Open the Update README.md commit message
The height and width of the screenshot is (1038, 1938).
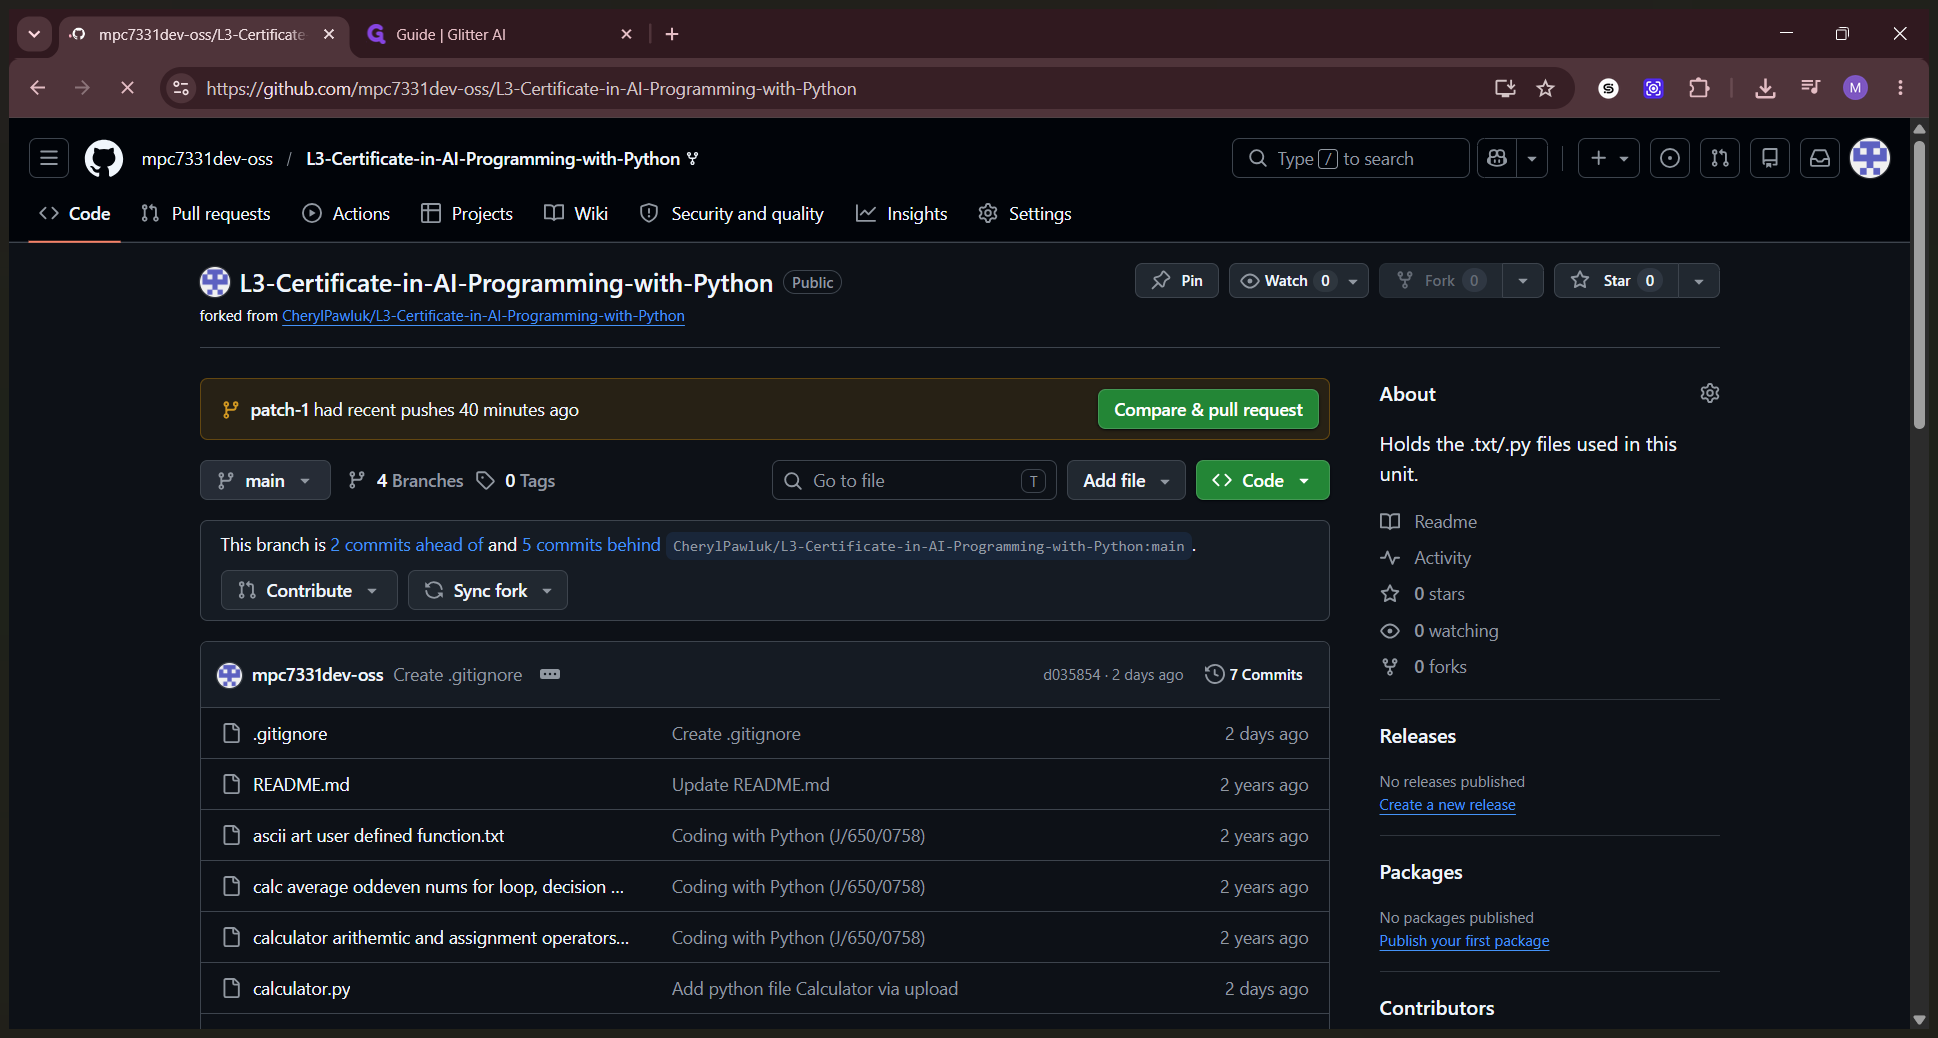[x=750, y=785]
